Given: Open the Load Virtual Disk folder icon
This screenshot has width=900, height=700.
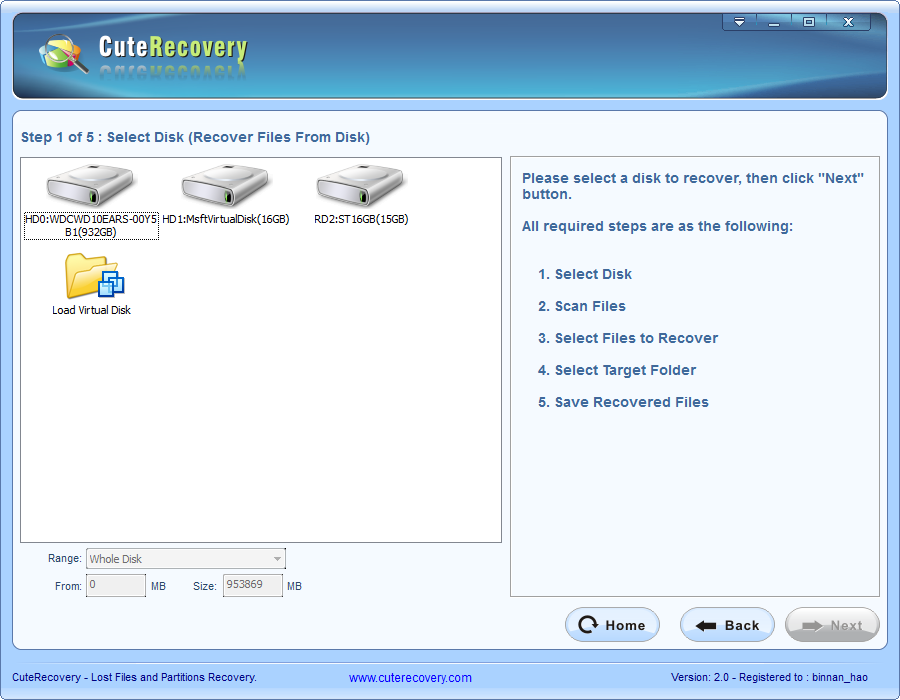Looking at the screenshot, I should click(x=94, y=276).
